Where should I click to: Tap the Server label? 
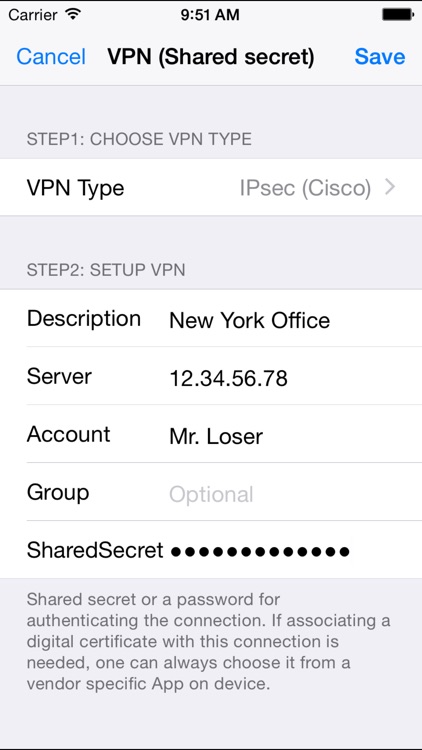pyautogui.click(x=59, y=376)
